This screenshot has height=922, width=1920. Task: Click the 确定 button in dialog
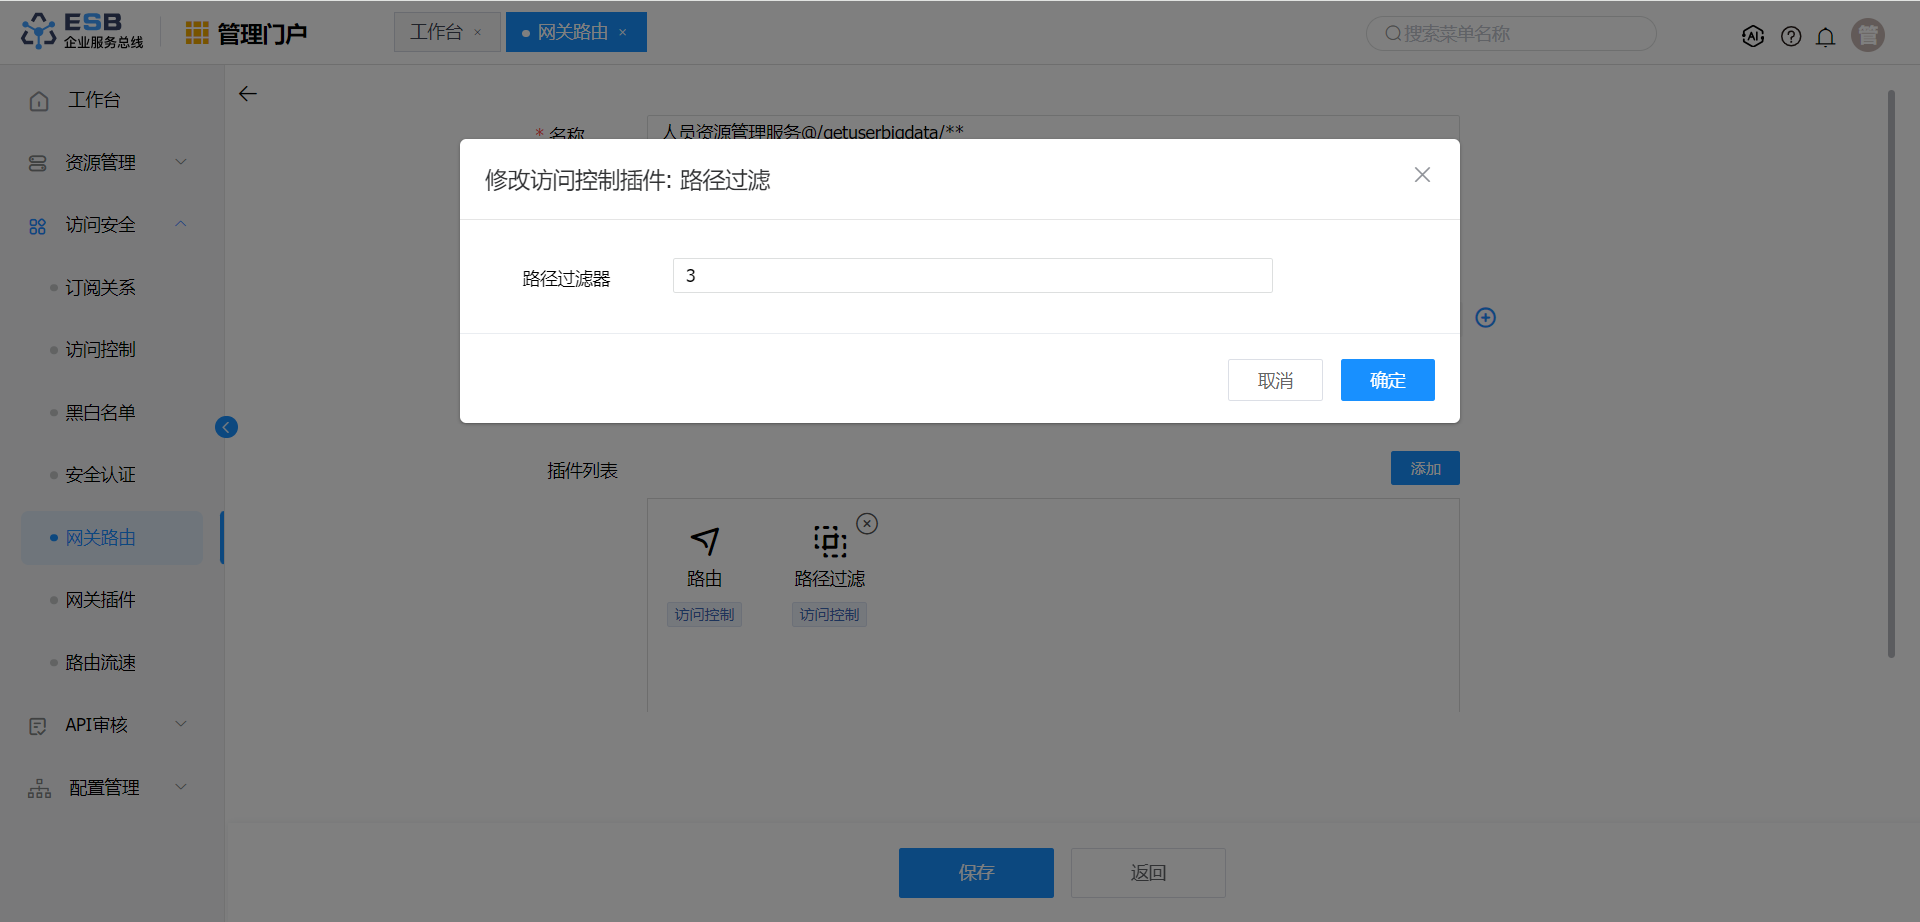(x=1387, y=380)
